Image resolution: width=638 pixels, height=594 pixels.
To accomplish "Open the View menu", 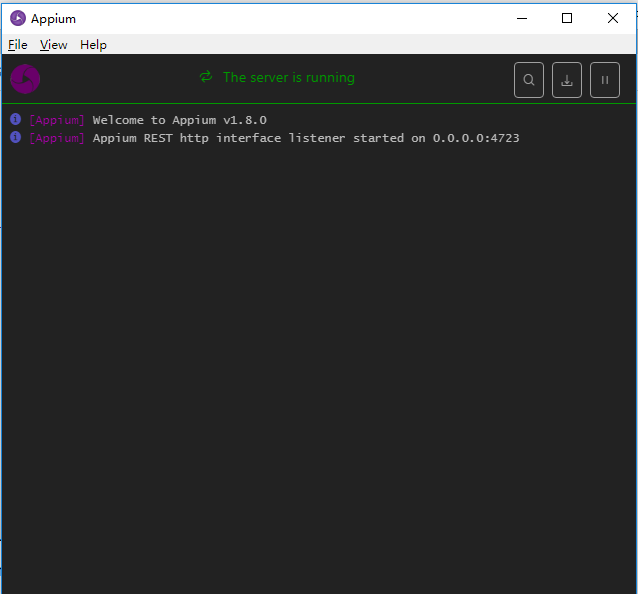I will coord(53,45).
